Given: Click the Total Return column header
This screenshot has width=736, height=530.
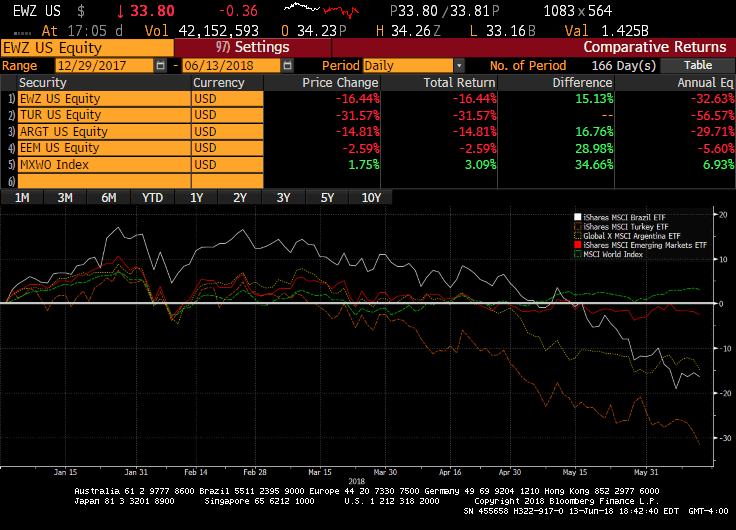Looking at the screenshot, I should 439,83.
